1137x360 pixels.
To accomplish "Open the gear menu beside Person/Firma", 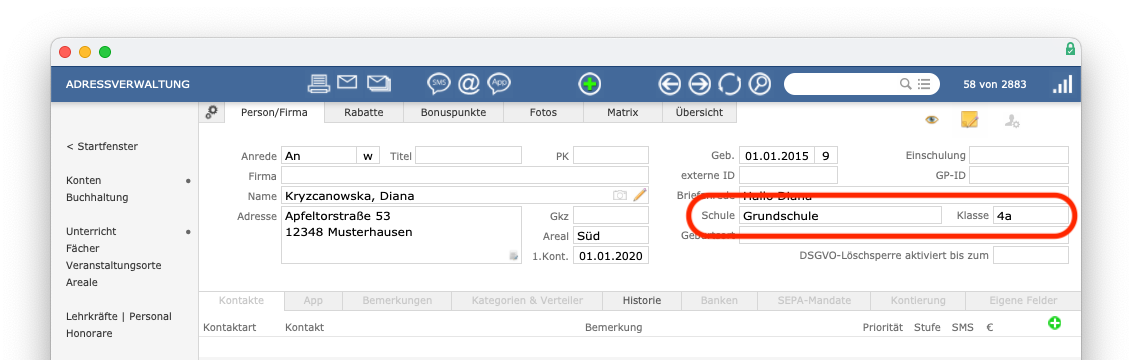I will [211, 112].
